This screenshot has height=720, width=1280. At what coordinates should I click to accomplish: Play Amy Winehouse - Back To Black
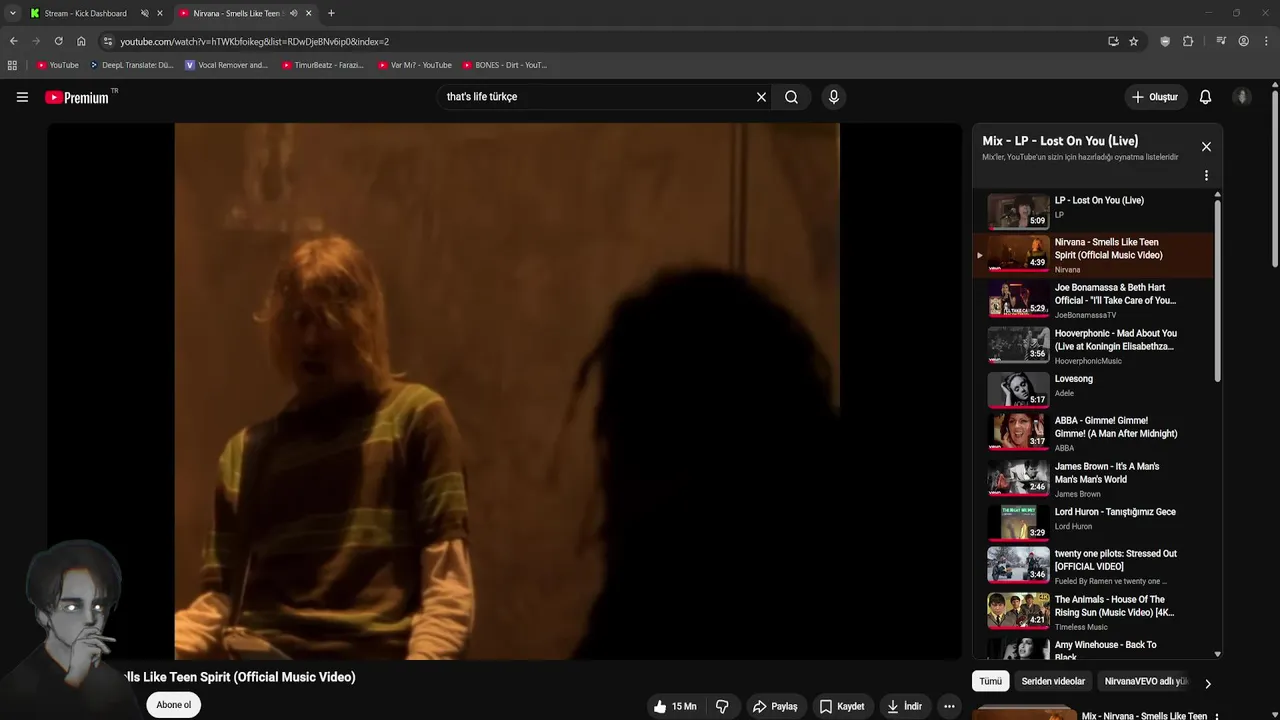pyautogui.click(x=1095, y=648)
